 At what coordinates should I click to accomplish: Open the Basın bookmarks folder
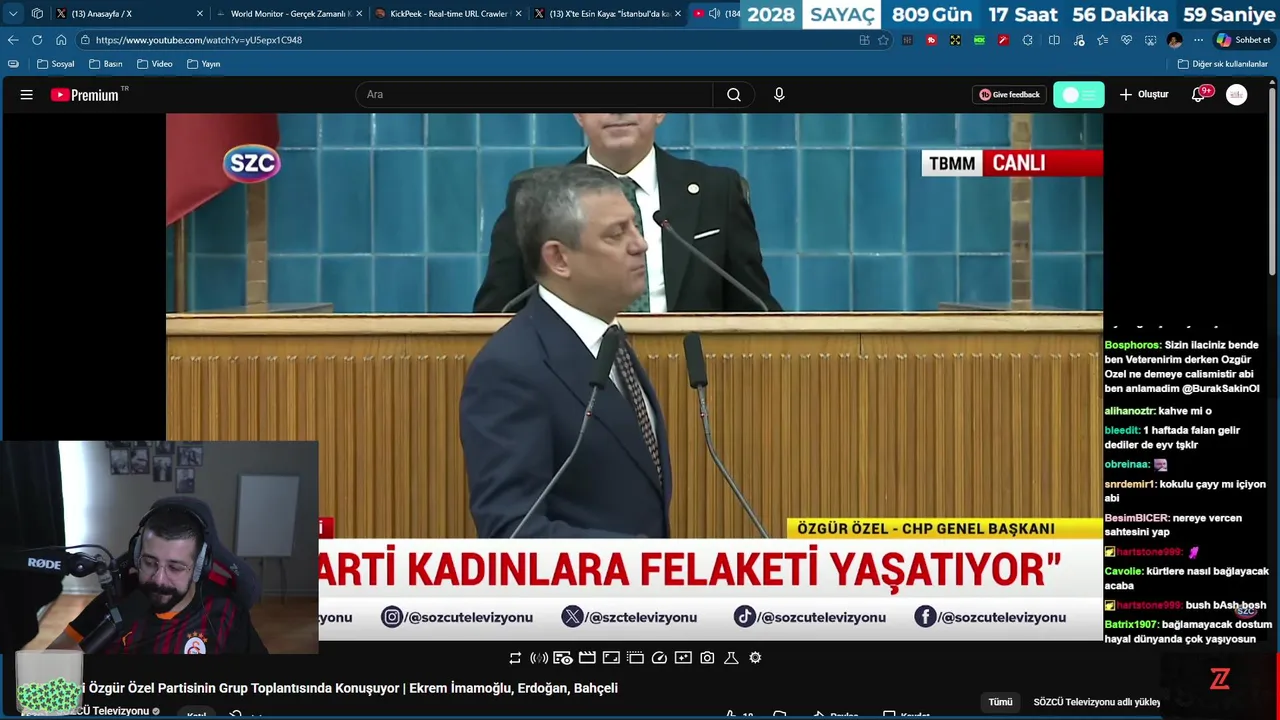pyautogui.click(x=105, y=64)
